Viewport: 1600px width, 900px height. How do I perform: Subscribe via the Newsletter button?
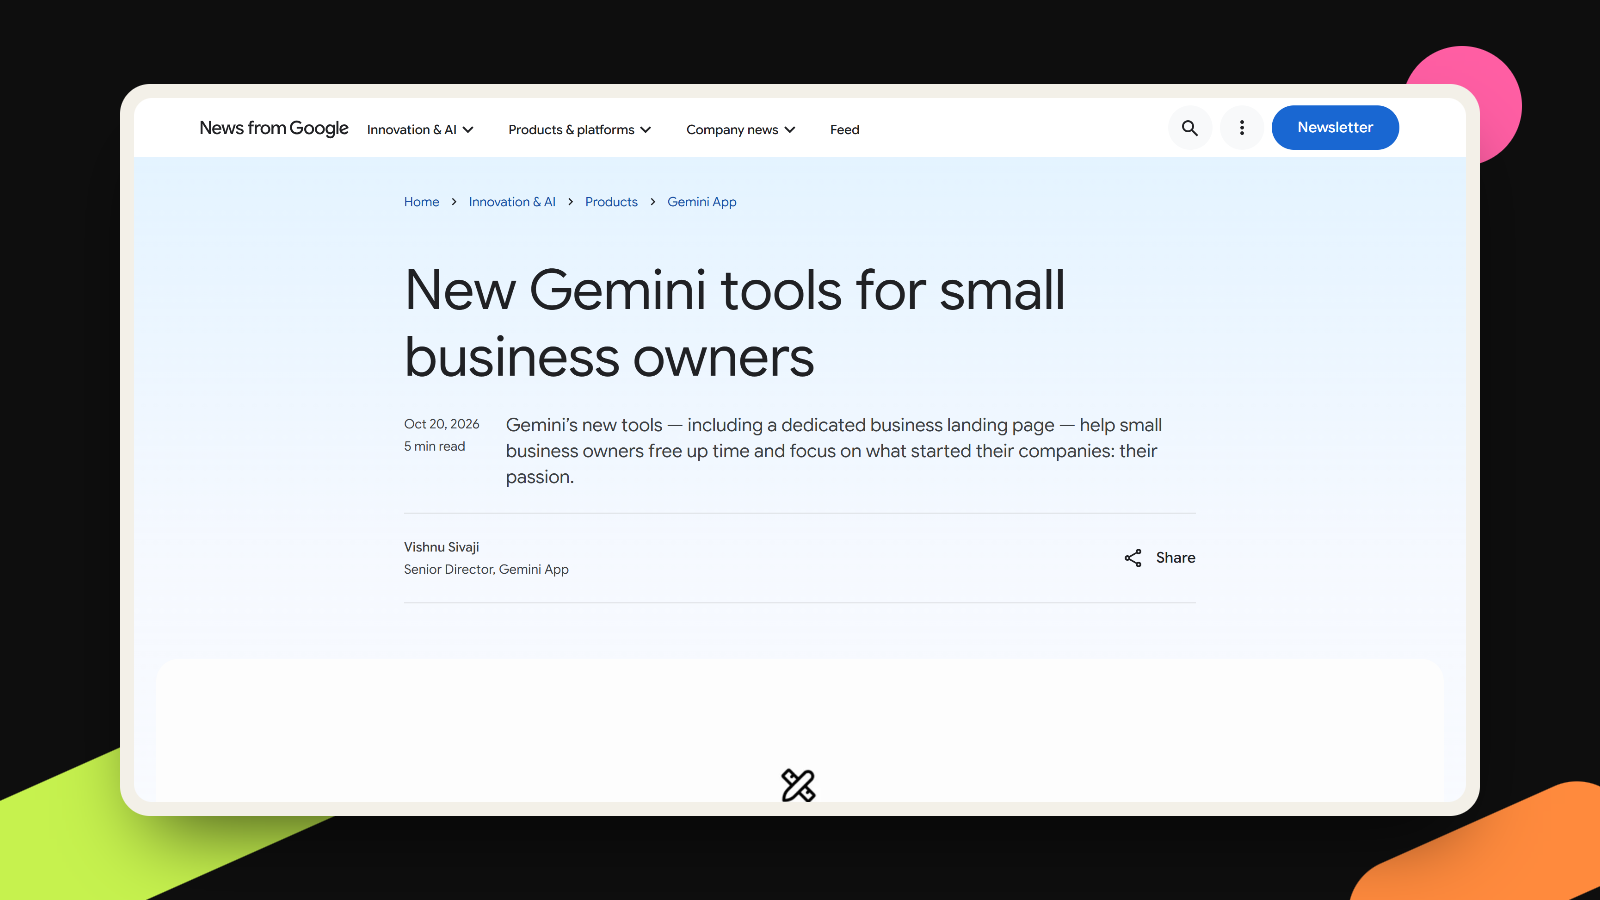pyautogui.click(x=1335, y=128)
